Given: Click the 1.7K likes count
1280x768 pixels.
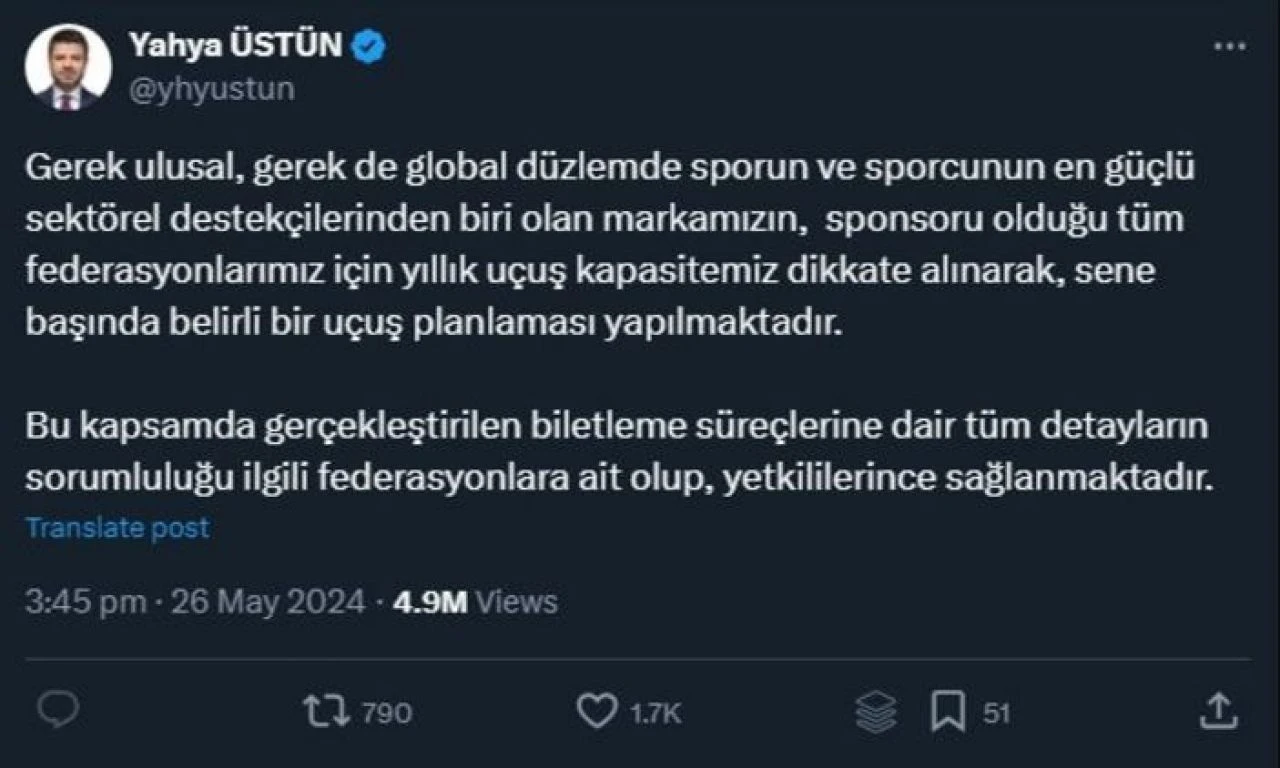Looking at the screenshot, I should (657, 713).
